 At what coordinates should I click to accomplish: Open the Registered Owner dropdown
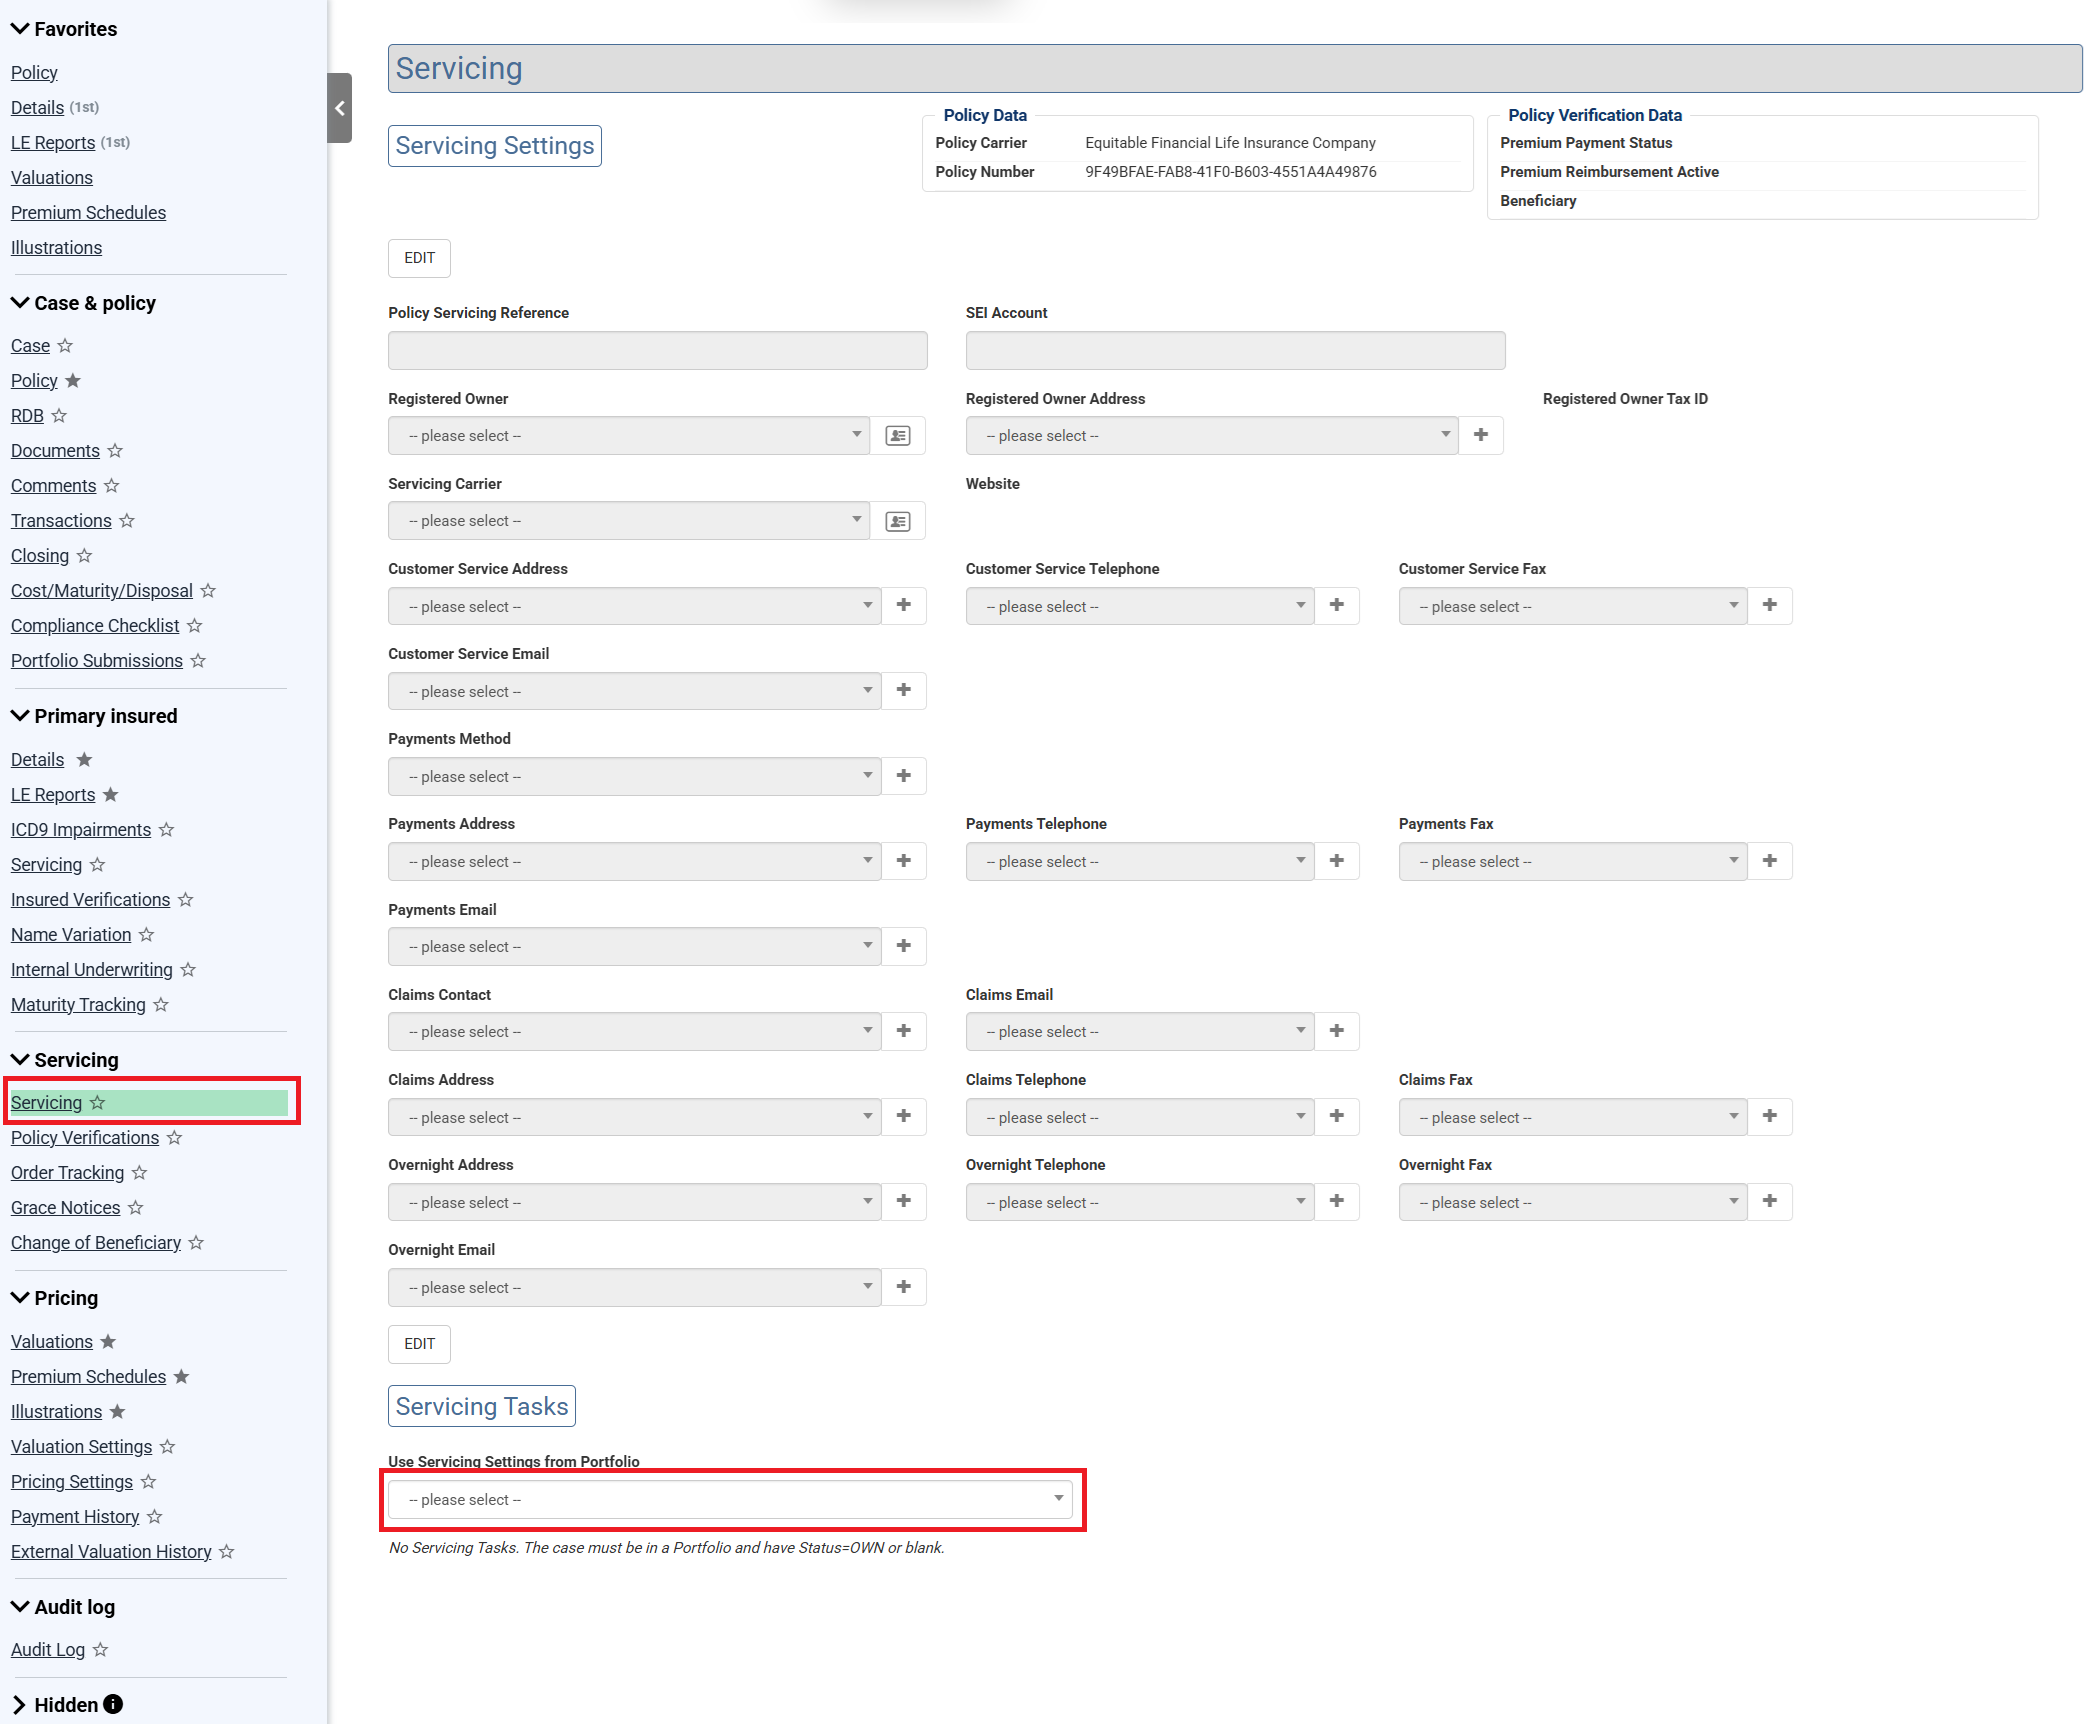[x=628, y=436]
